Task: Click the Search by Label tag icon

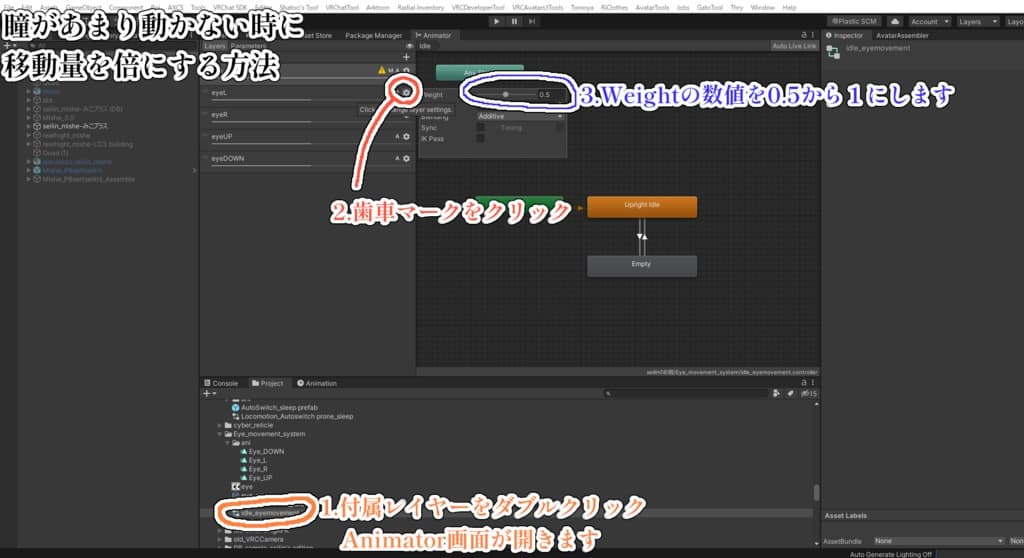Action: tap(790, 393)
